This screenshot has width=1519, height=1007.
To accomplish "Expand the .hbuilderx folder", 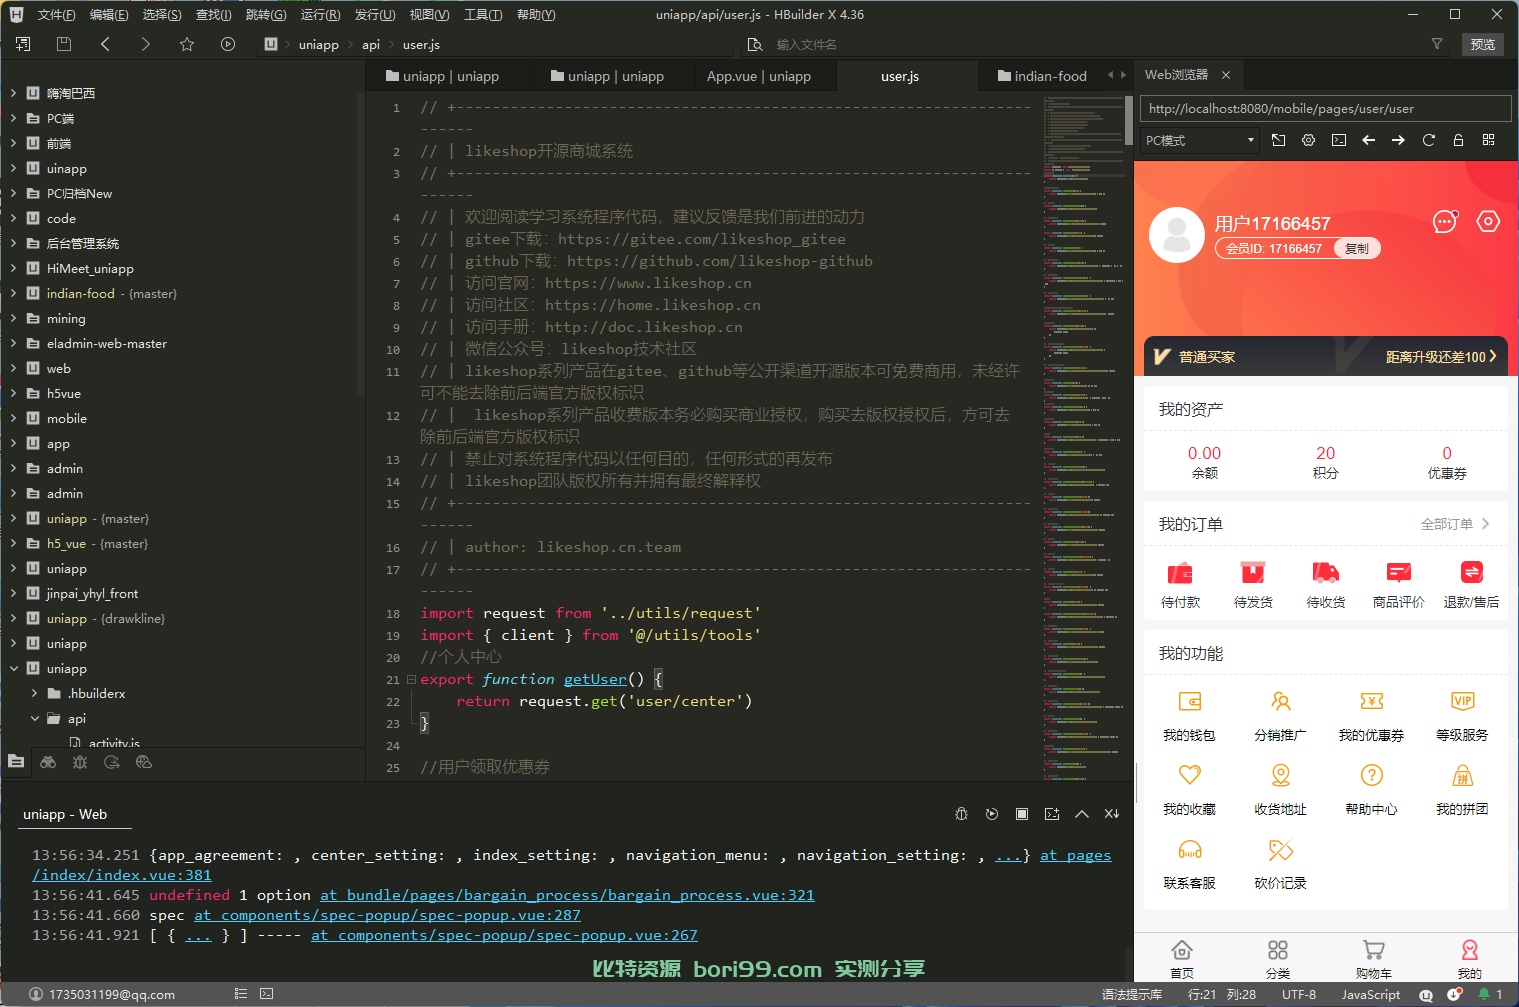I will (35, 694).
